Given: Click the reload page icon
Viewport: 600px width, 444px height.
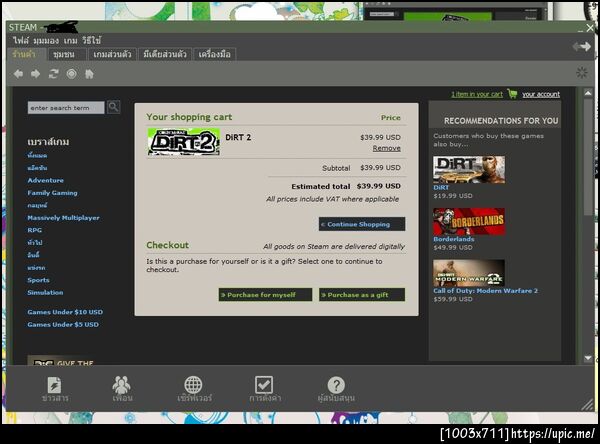Looking at the screenshot, I should coord(53,74).
